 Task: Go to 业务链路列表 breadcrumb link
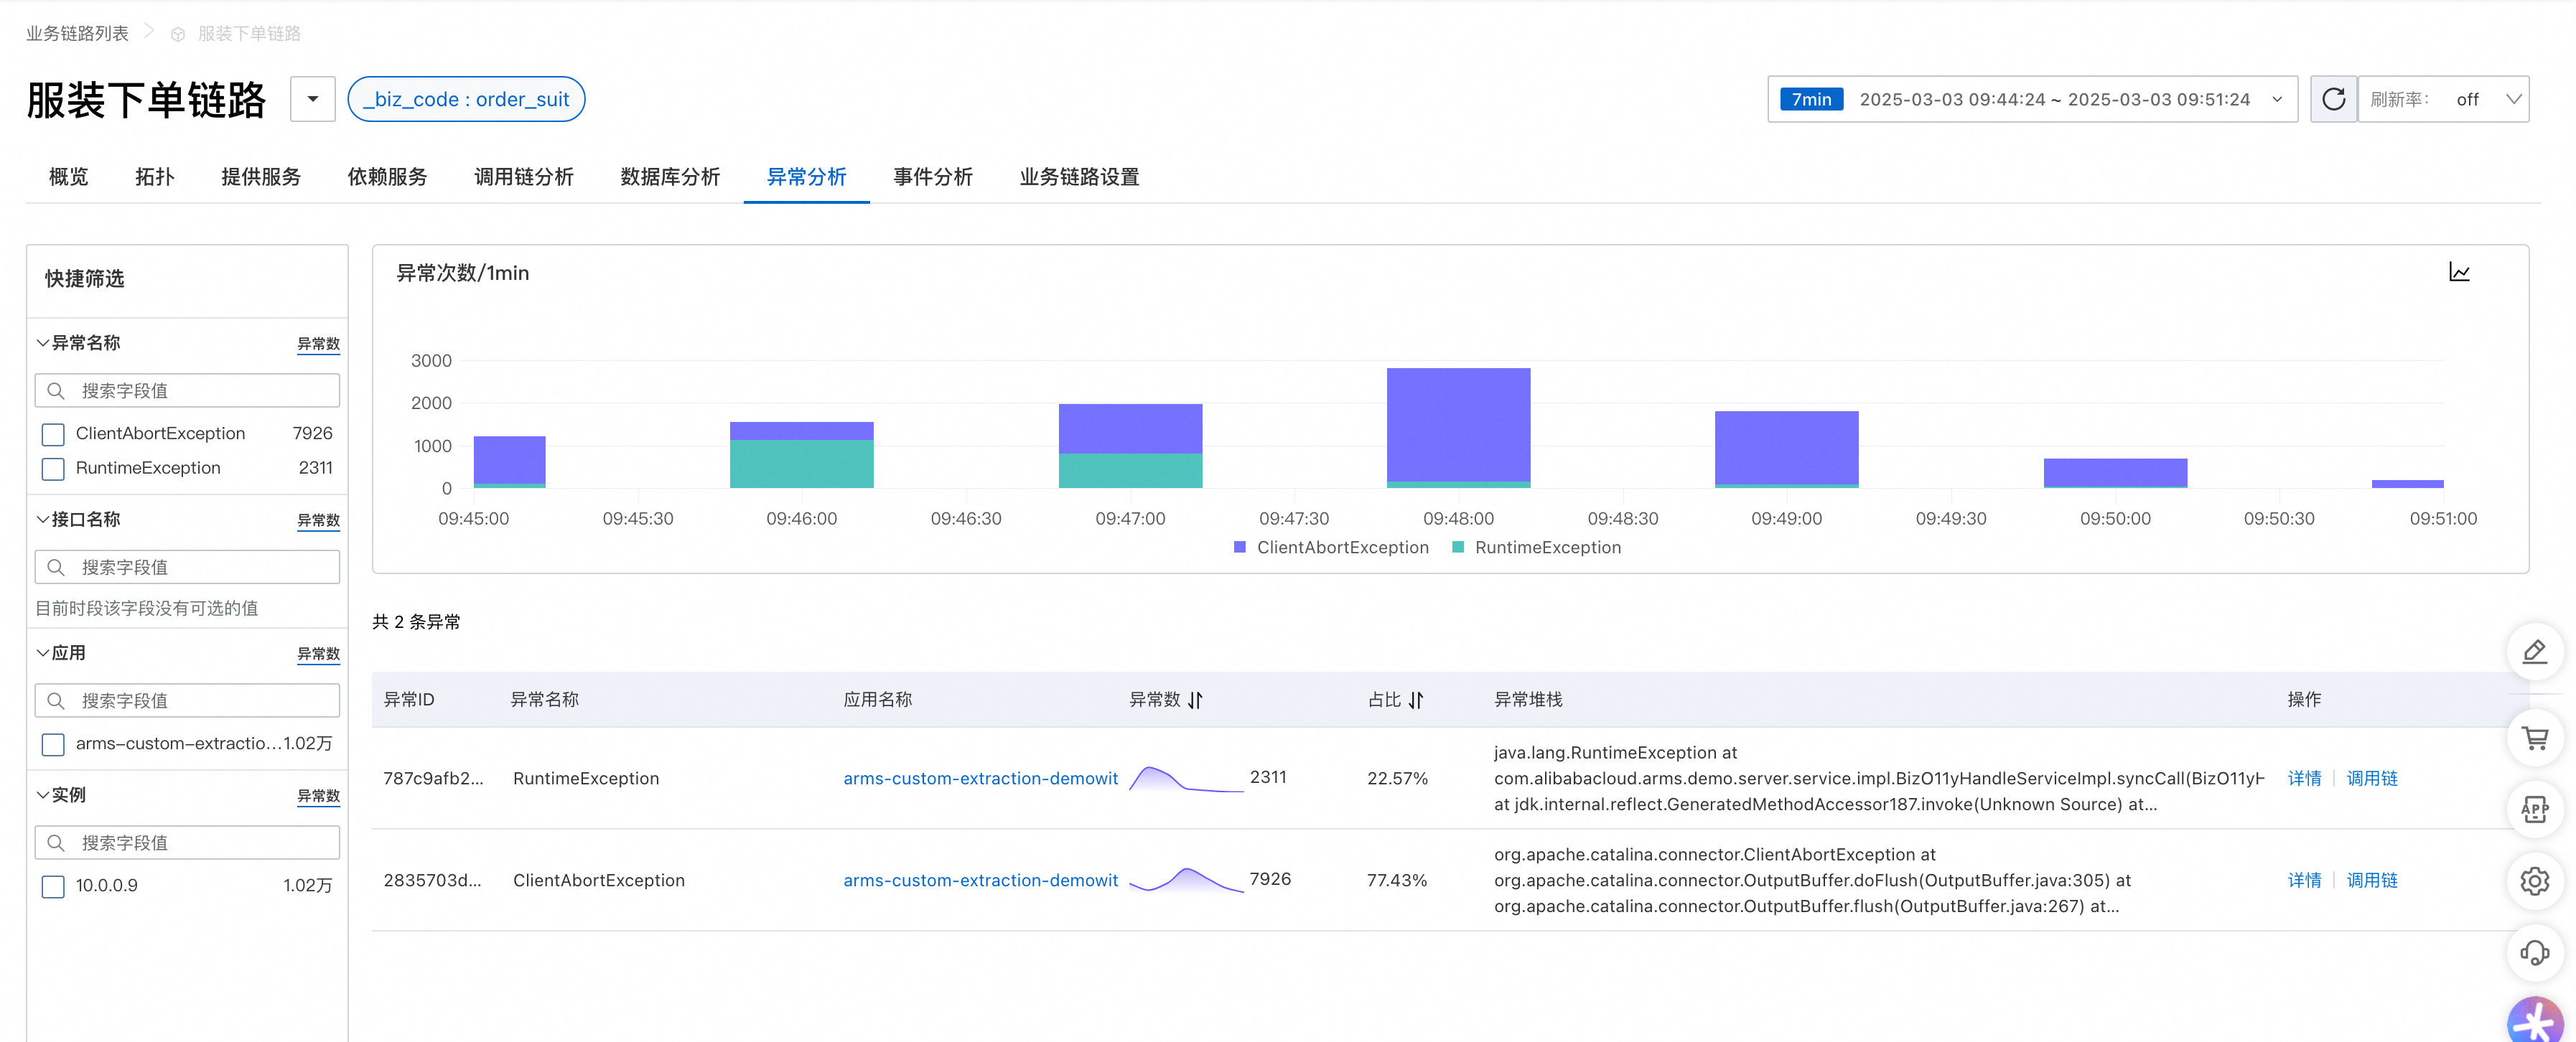point(77,34)
